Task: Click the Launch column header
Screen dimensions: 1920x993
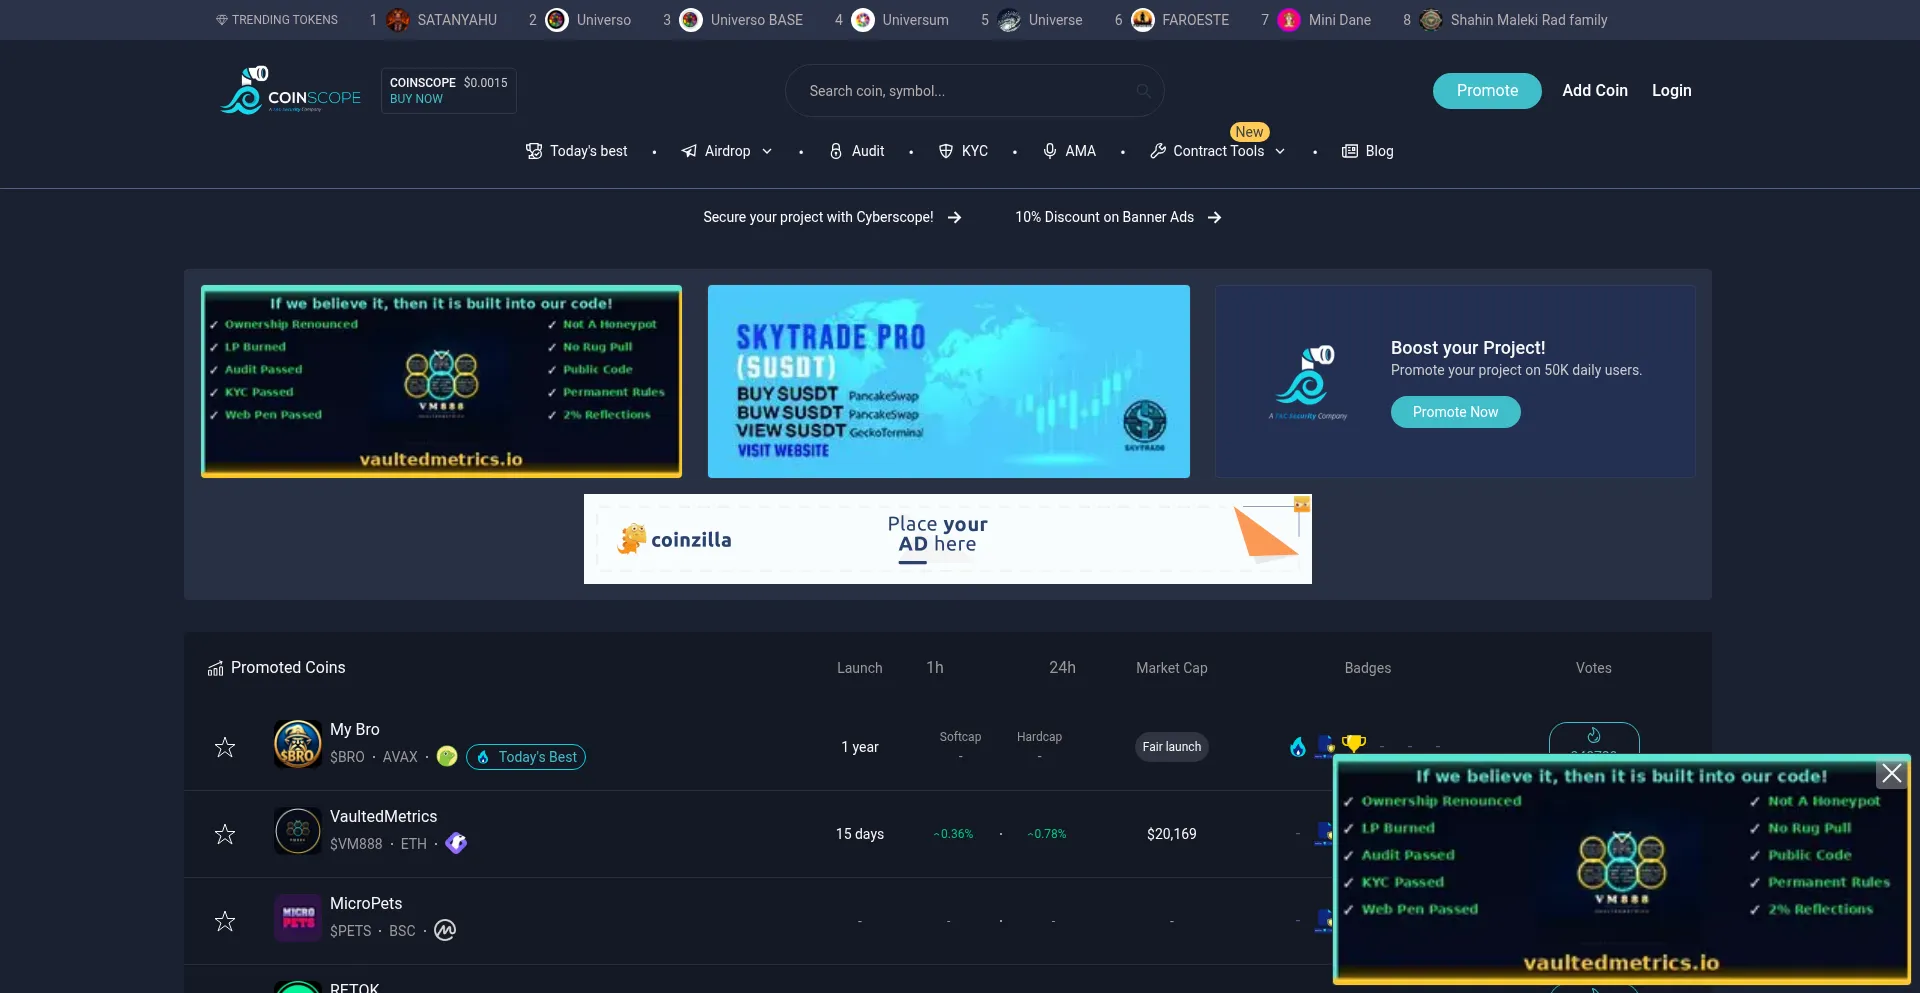Action: (860, 668)
